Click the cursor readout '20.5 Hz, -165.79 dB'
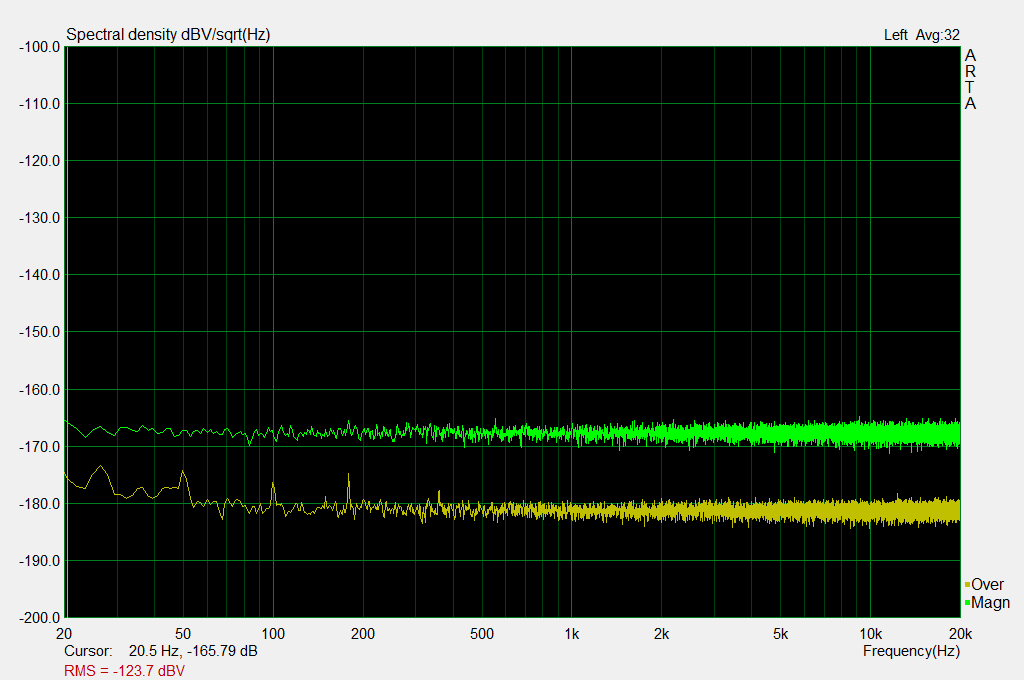Screen dimensions: 1024x680 coord(193,651)
